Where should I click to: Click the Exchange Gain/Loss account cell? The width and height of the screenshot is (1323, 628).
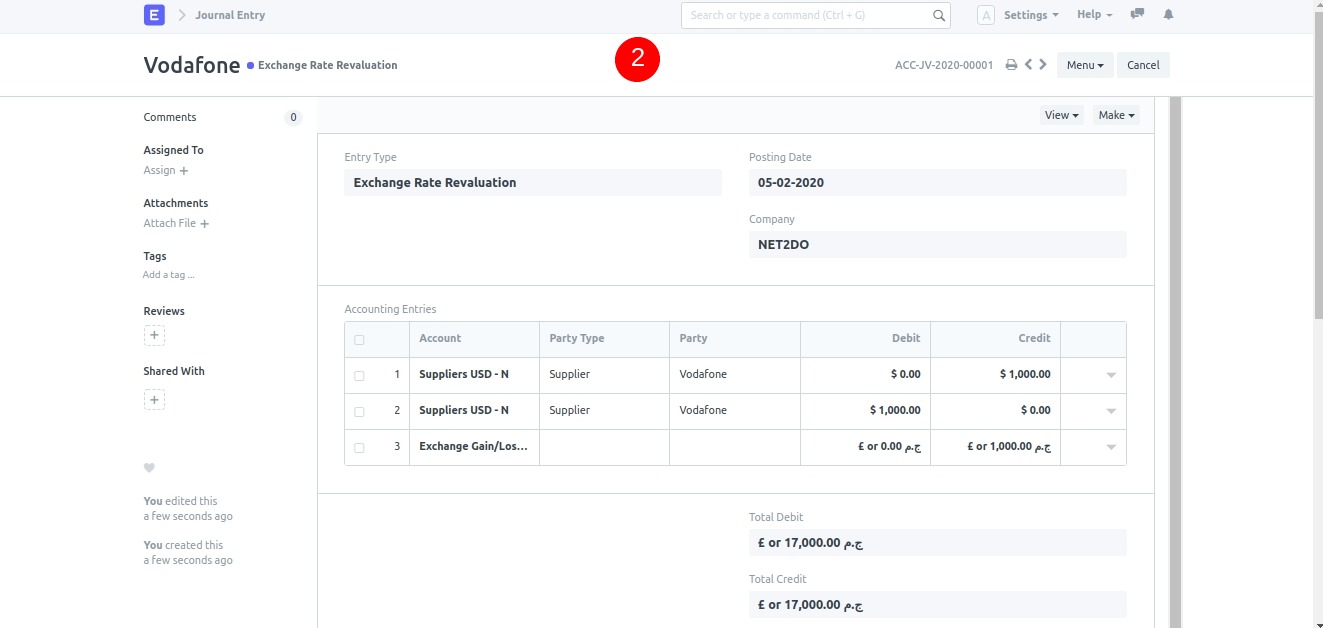[x=474, y=446]
